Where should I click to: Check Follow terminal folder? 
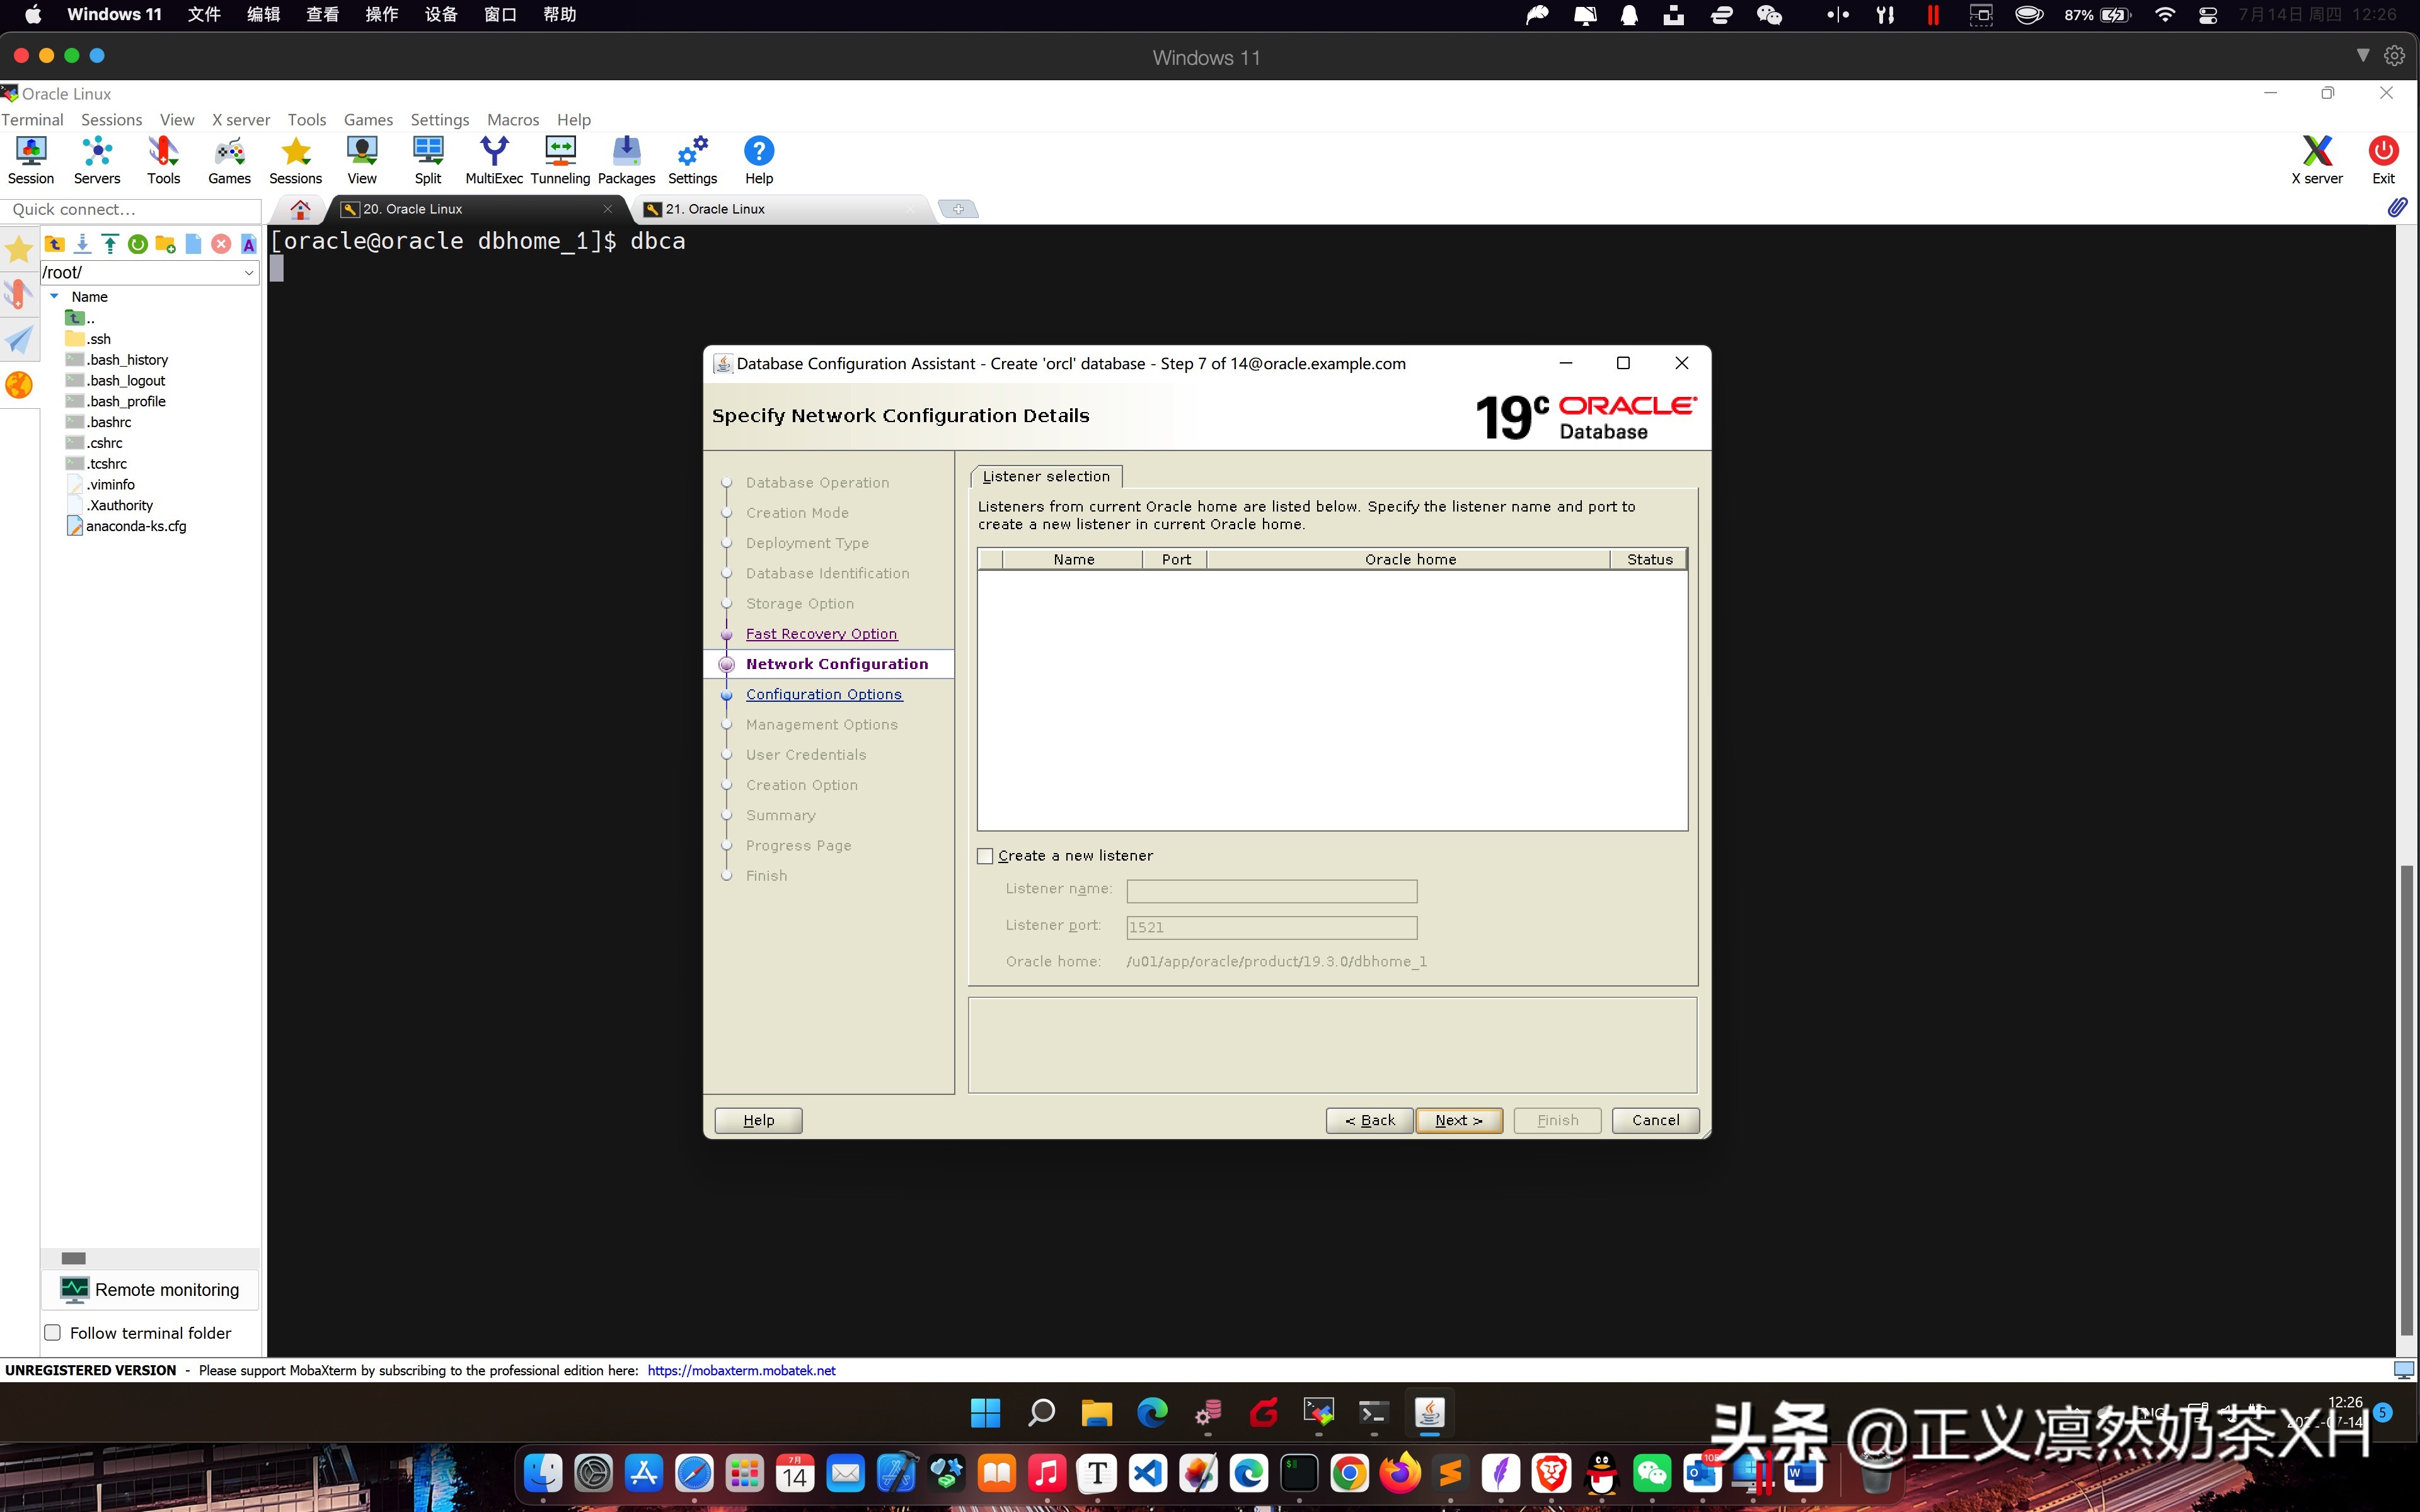(52, 1332)
